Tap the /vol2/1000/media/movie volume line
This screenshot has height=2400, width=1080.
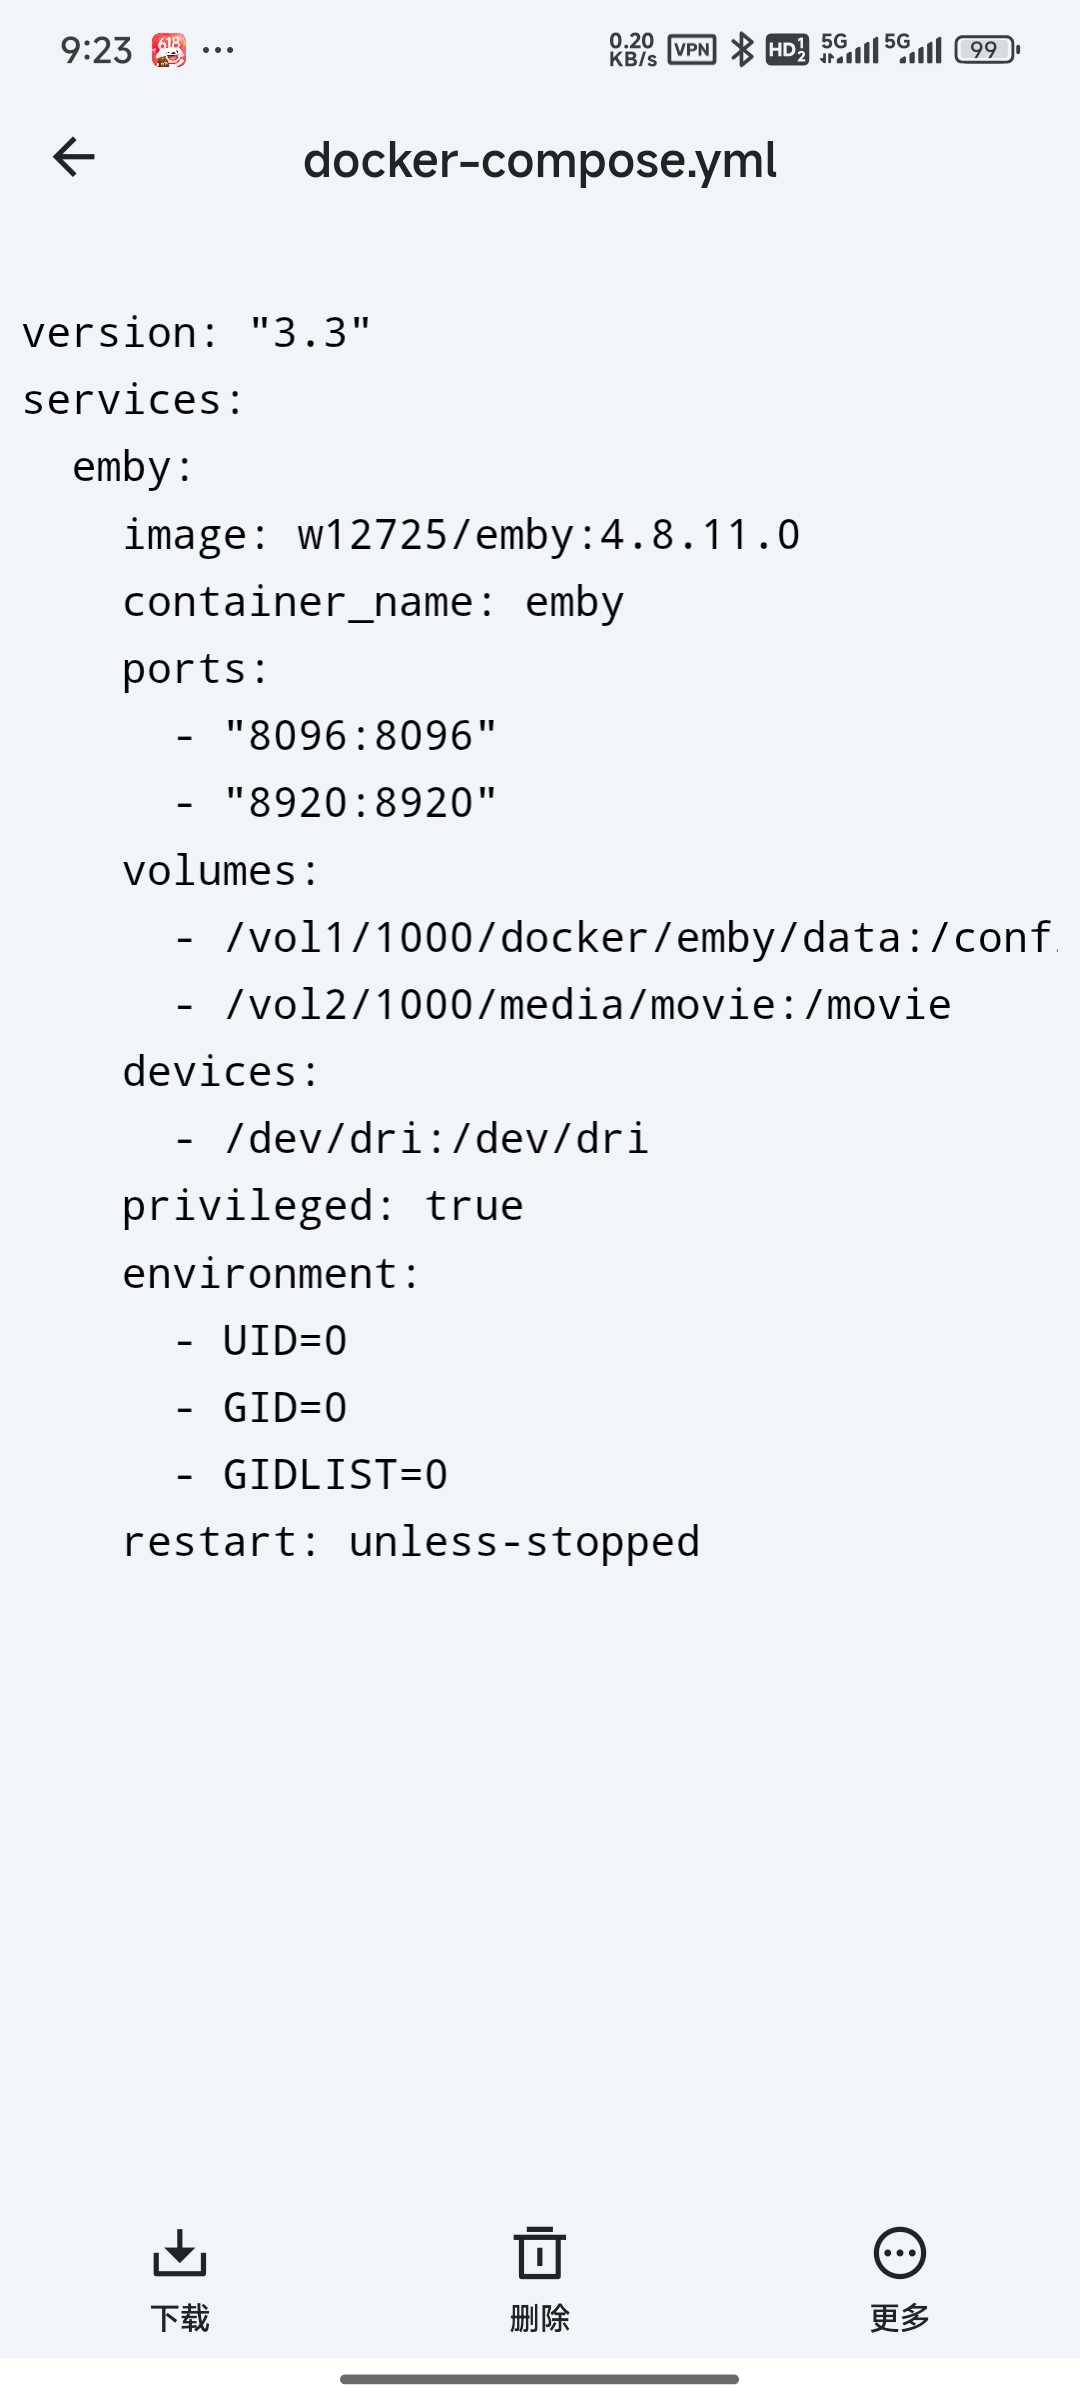[x=563, y=1005]
